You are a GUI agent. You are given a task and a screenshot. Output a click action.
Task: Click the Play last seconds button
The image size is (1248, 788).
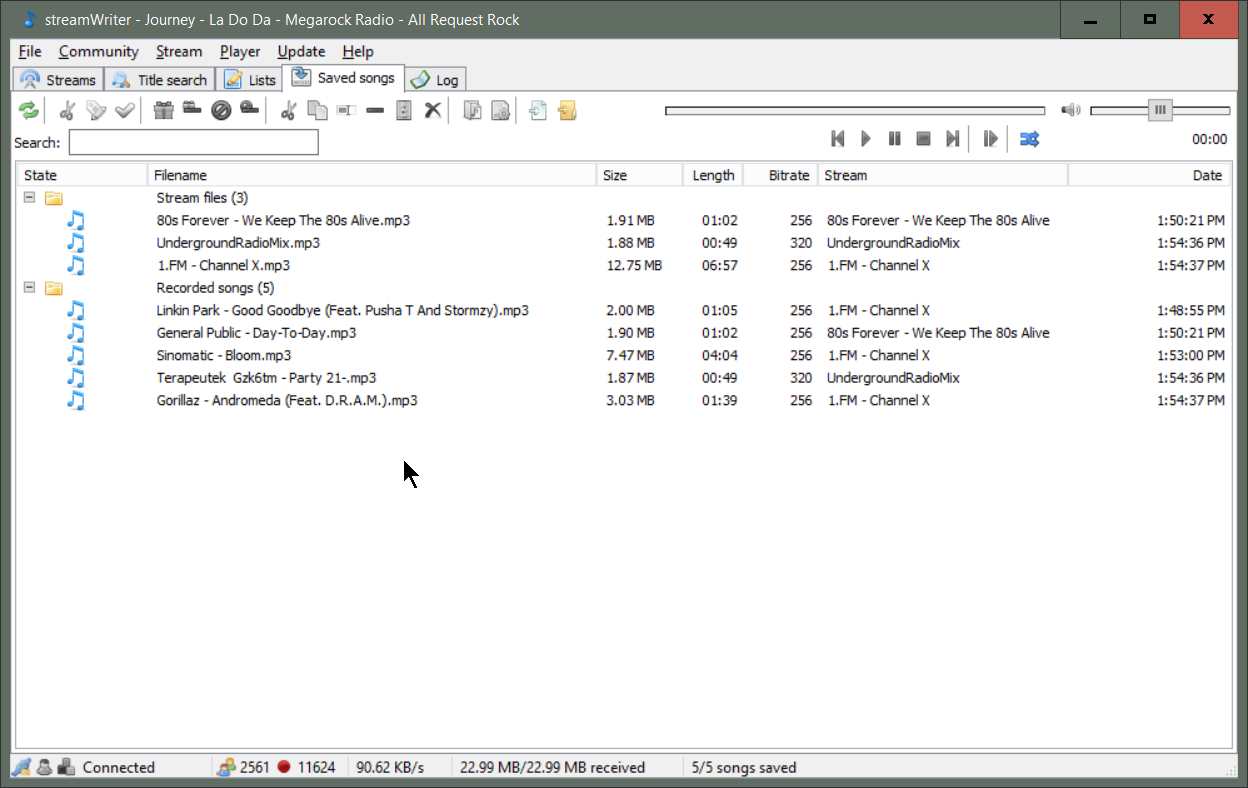pyautogui.click(x=990, y=139)
